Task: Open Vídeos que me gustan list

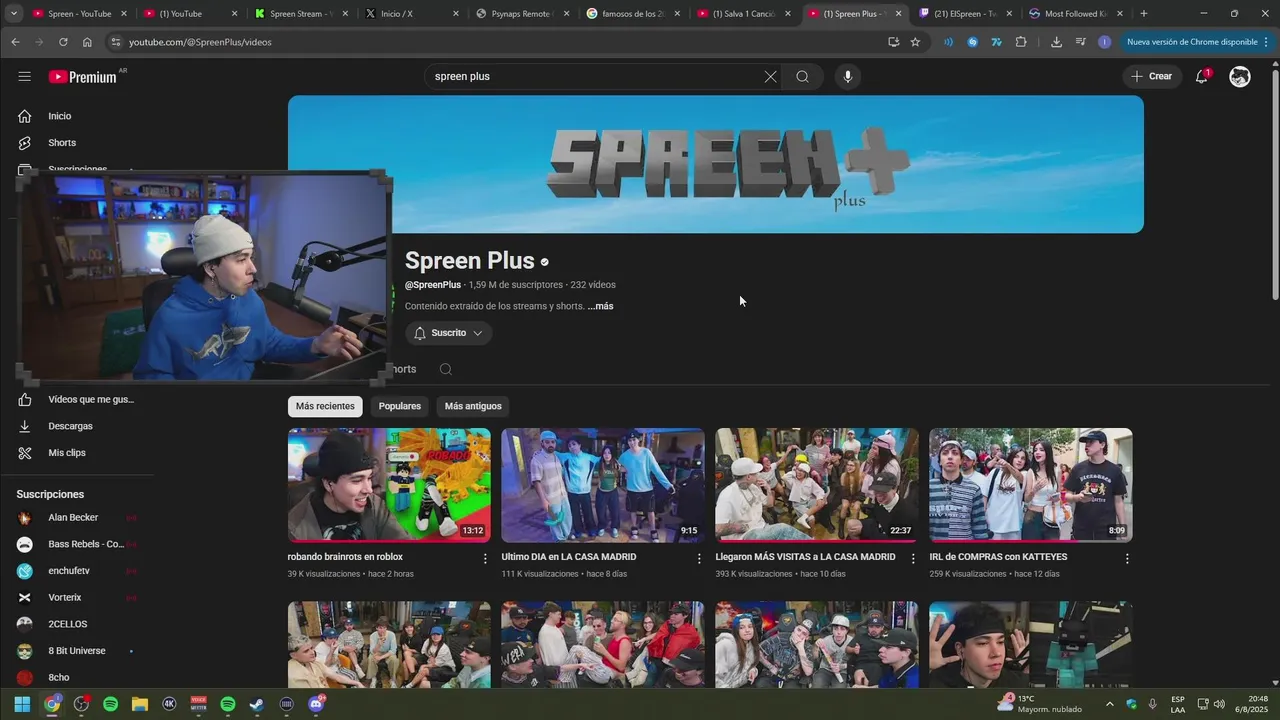Action: pos(90,399)
